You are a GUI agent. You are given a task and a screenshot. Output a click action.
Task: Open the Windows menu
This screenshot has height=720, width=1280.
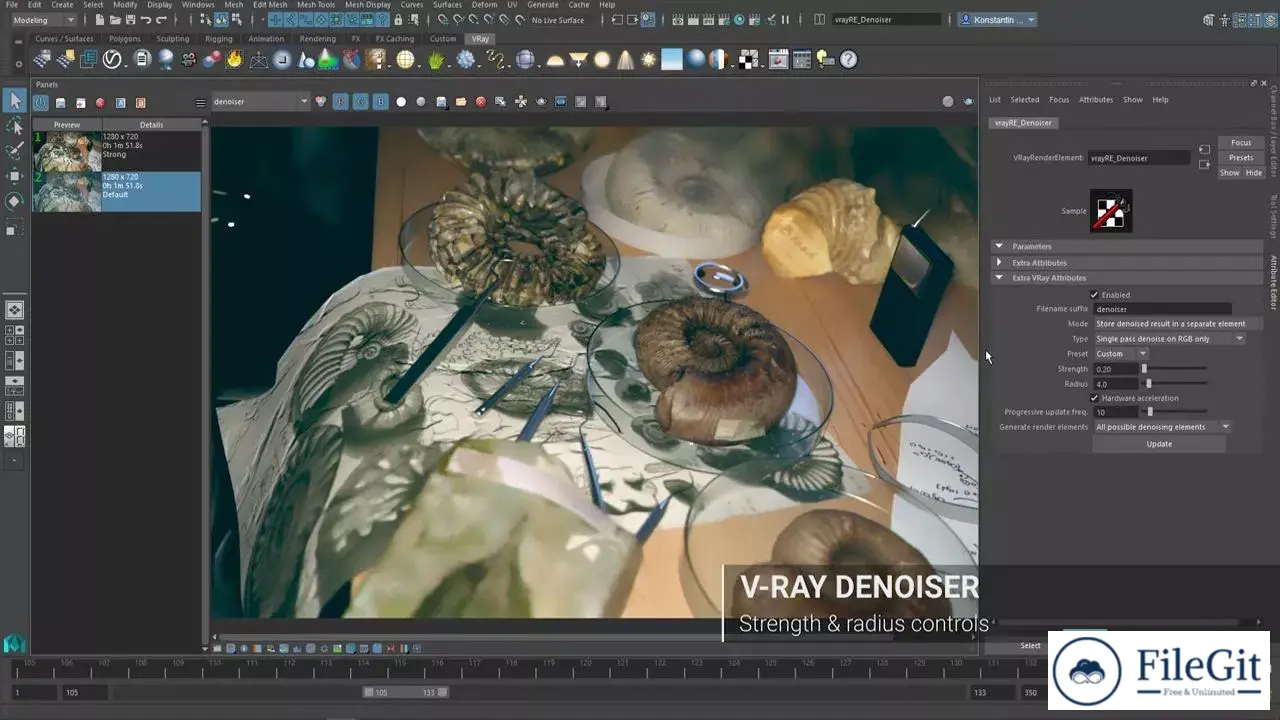(x=198, y=5)
